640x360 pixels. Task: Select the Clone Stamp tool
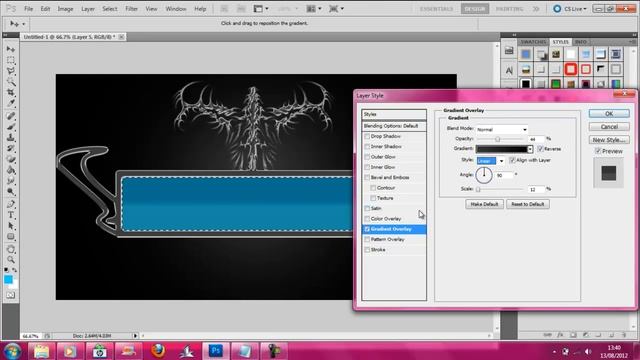tap(11, 138)
